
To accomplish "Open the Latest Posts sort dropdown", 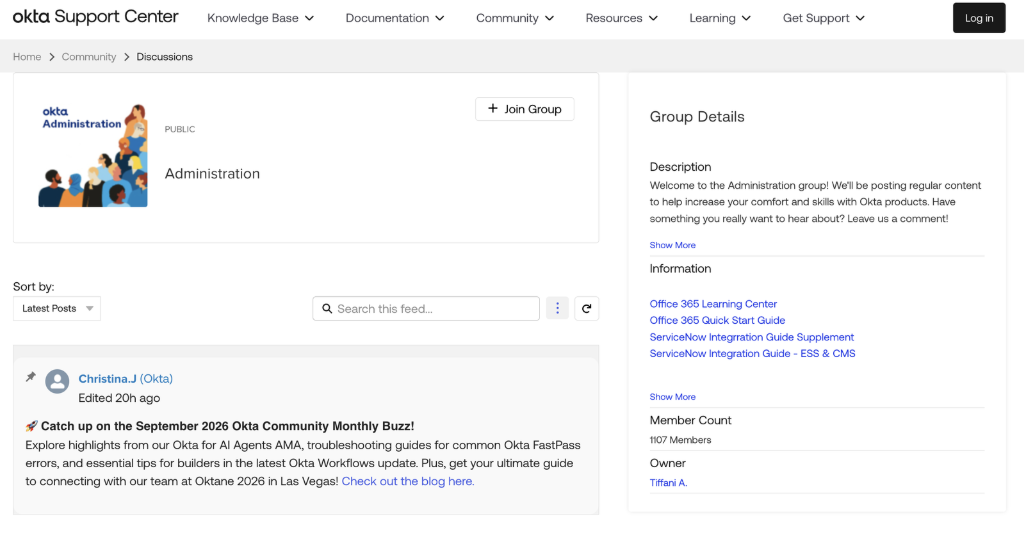I will pyautogui.click(x=57, y=309).
